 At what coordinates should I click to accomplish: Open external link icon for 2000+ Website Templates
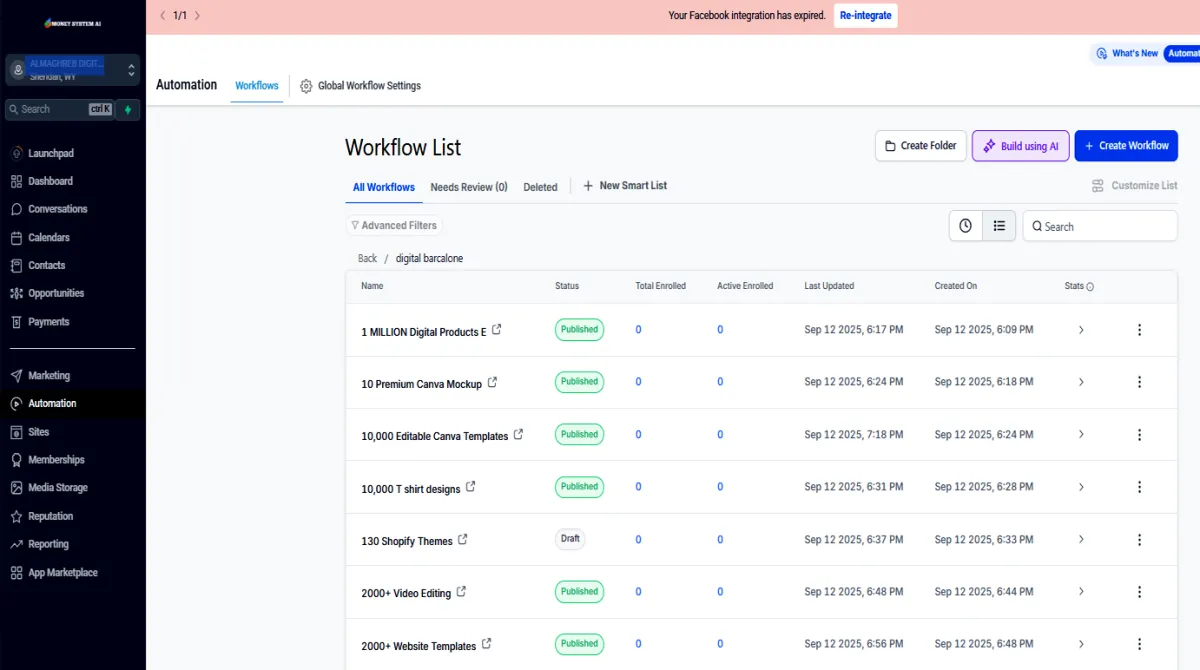pyautogui.click(x=487, y=644)
